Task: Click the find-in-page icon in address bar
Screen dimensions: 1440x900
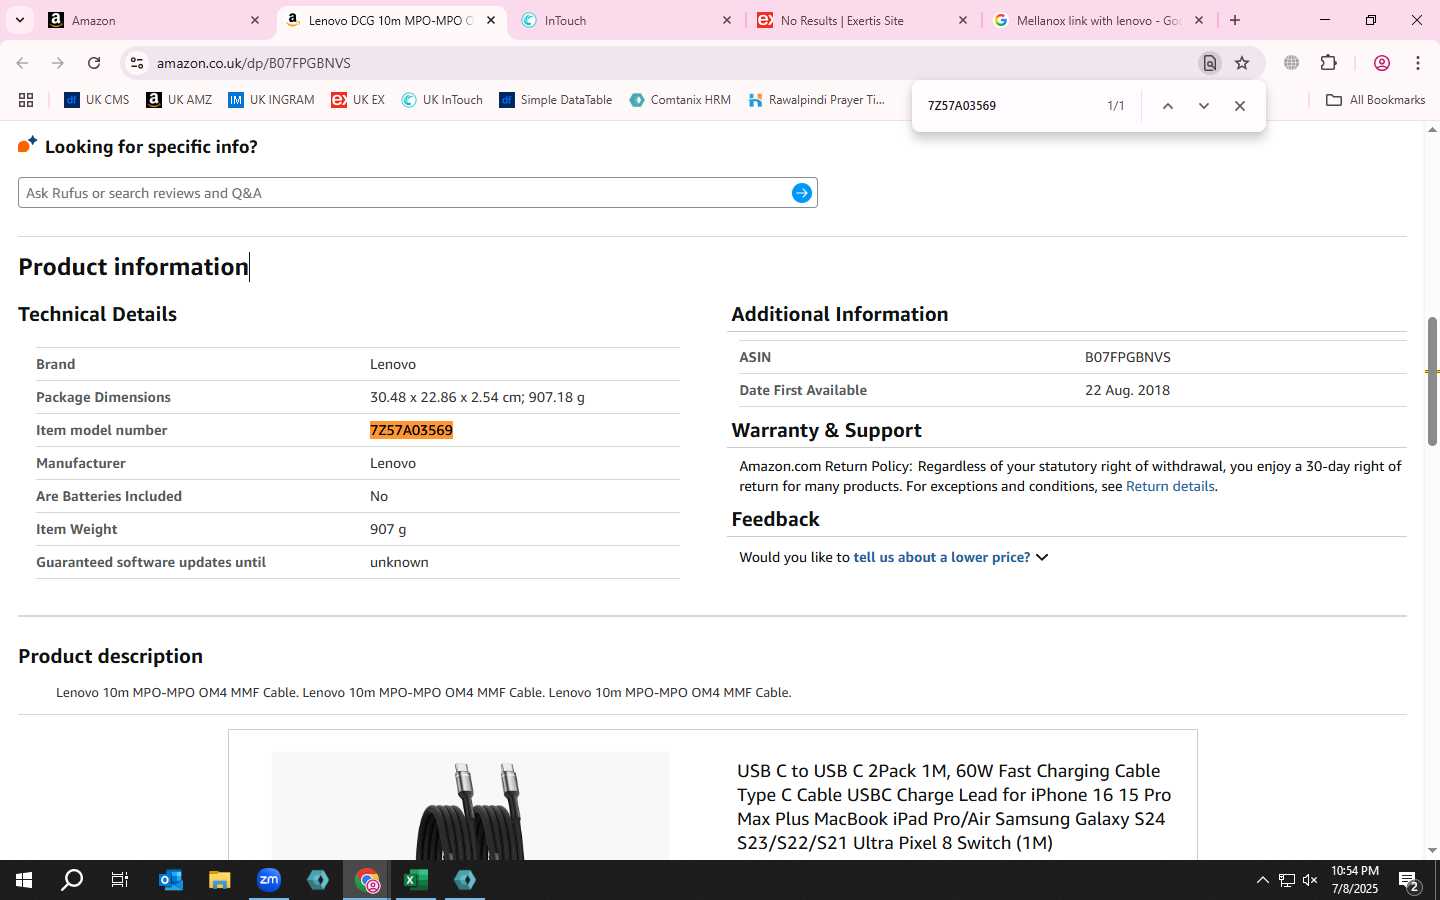Action: 1210,63
